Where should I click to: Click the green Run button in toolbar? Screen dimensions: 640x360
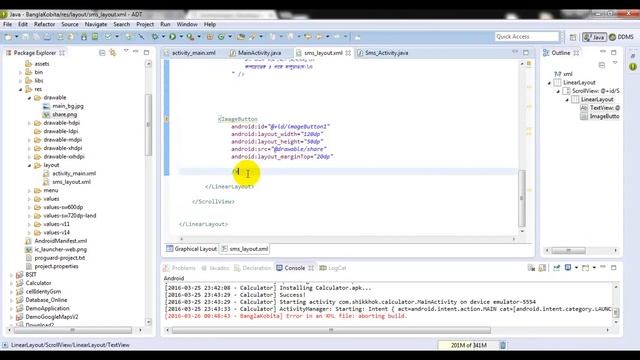point(173,37)
